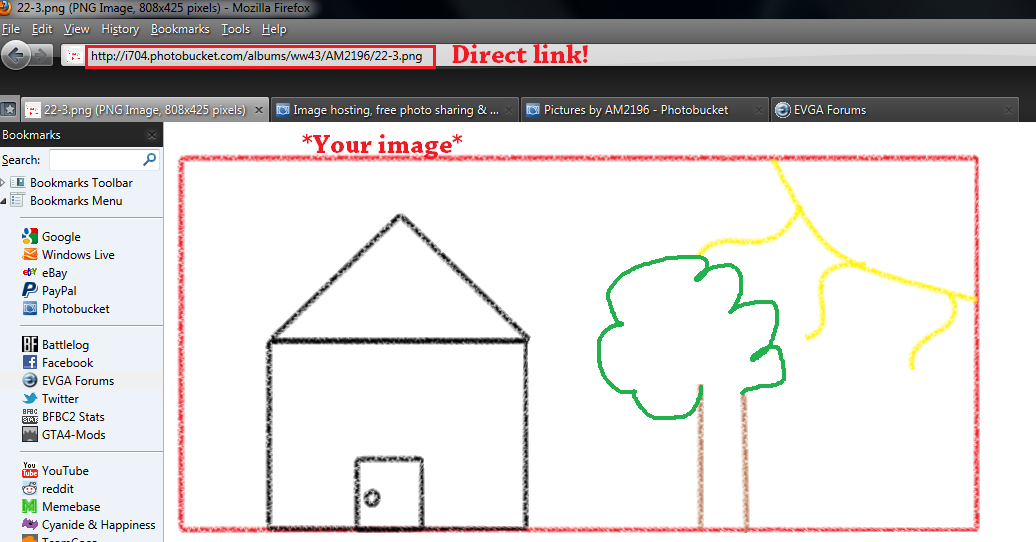Expand the Bookmarks Toolbar folder
Screen dimensions: 1036x542
[x=3, y=183]
